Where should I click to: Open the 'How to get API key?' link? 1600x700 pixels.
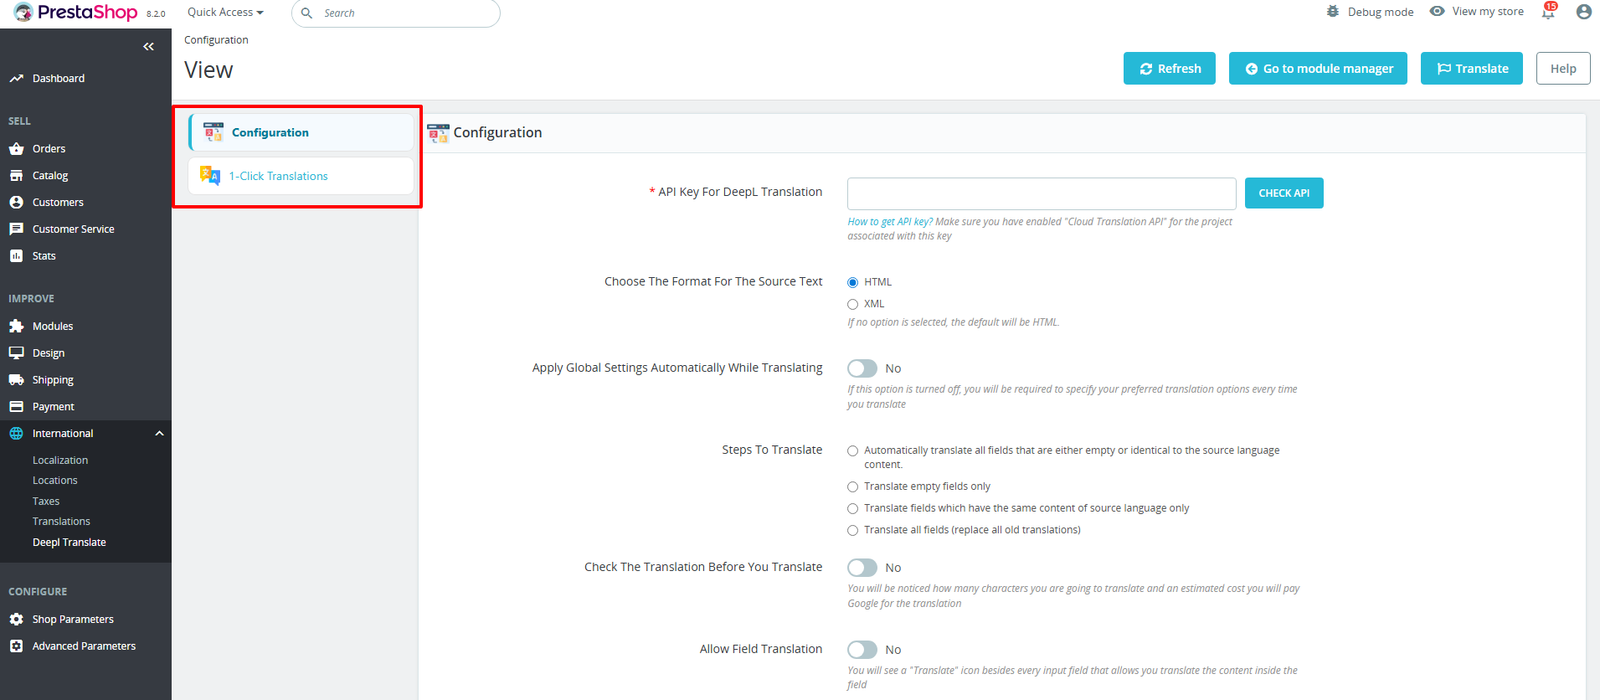tap(889, 222)
